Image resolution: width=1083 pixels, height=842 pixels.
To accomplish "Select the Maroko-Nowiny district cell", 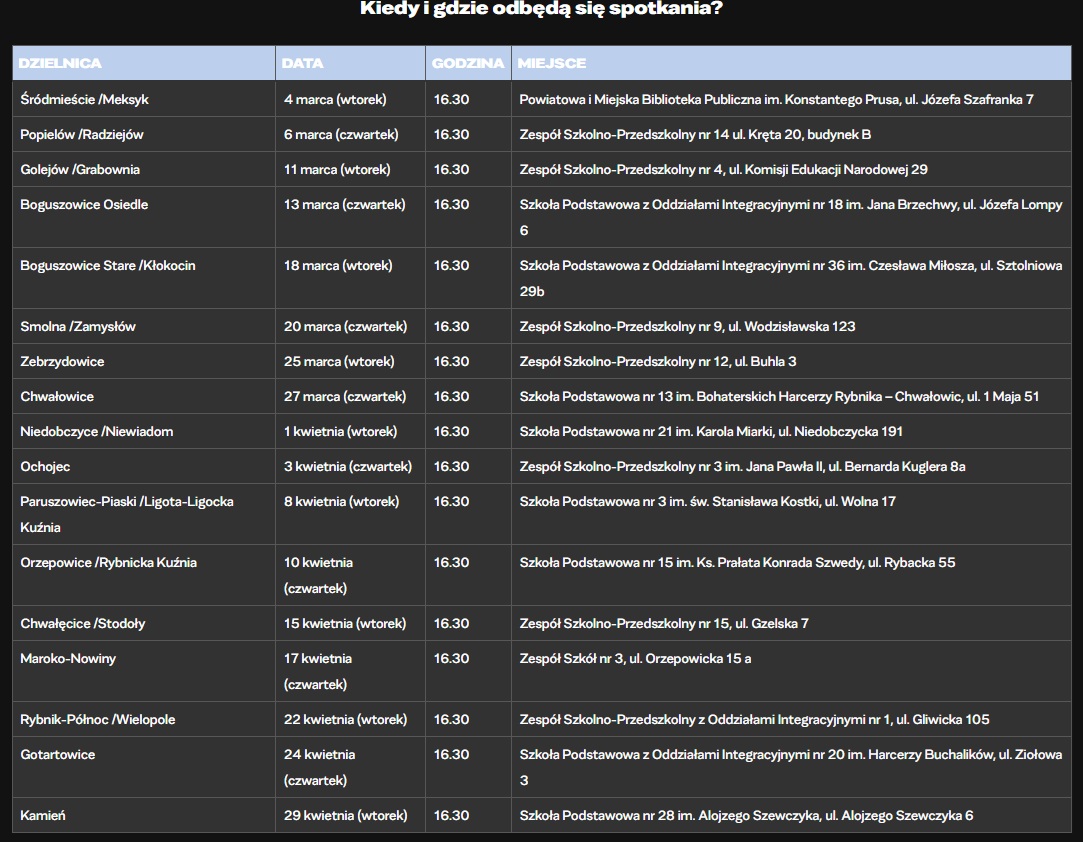I will point(68,659).
